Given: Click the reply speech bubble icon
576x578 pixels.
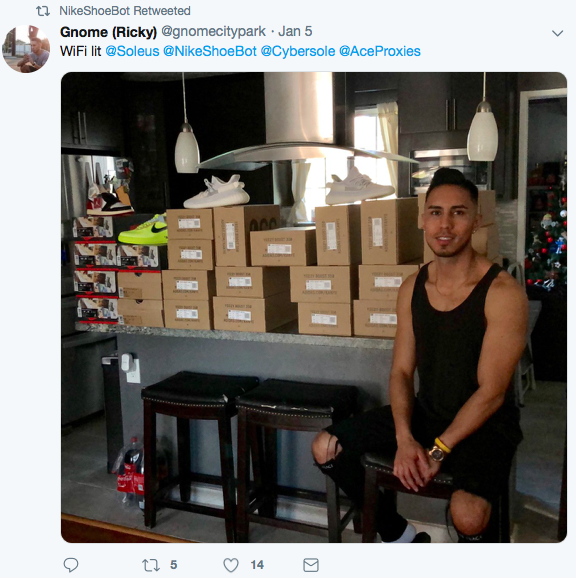Looking at the screenshot, I should [x=71, y=564].
